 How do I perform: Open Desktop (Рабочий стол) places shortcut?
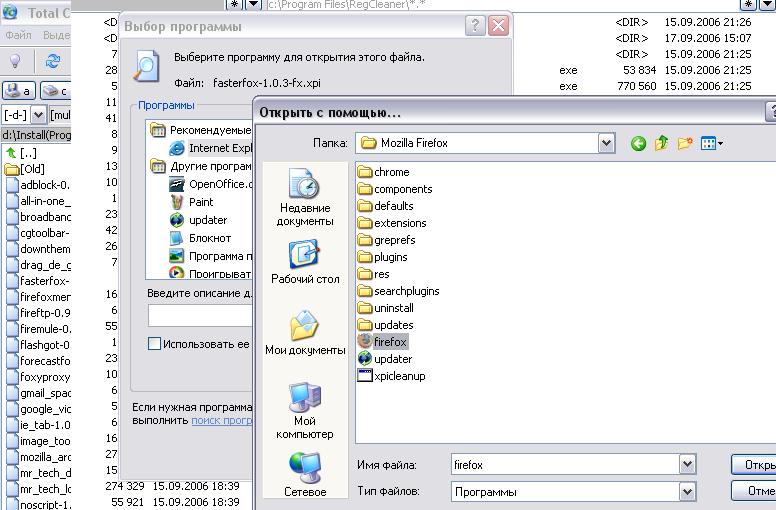click(x=304, y=262)
